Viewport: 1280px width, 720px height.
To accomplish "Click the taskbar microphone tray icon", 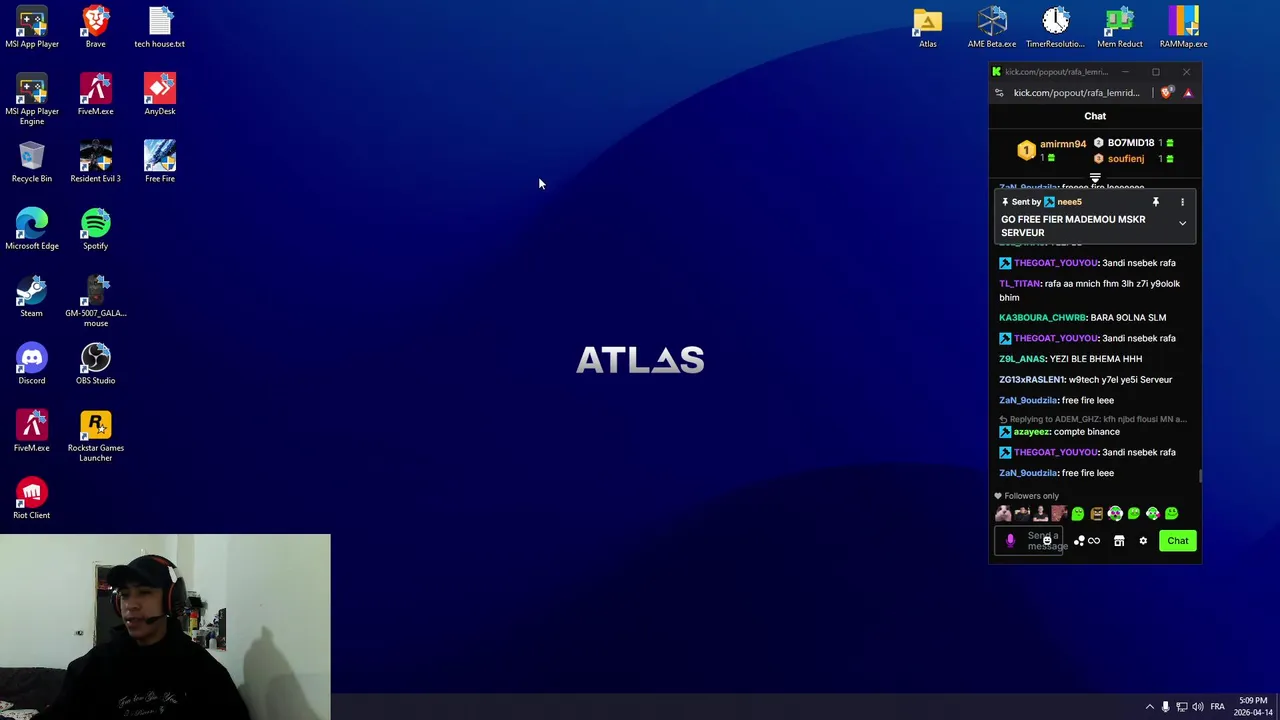I will pyautogui.click(x=1165, y=707).
